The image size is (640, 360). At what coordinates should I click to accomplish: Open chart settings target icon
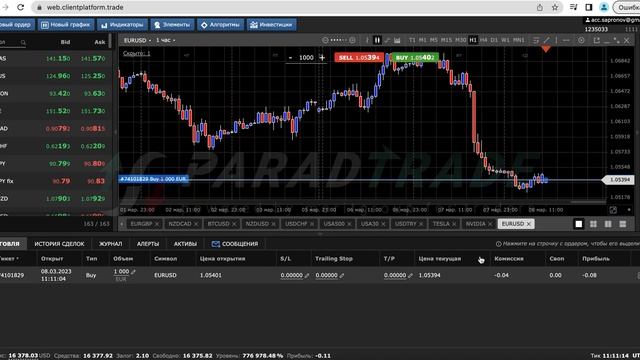(581, 40)
